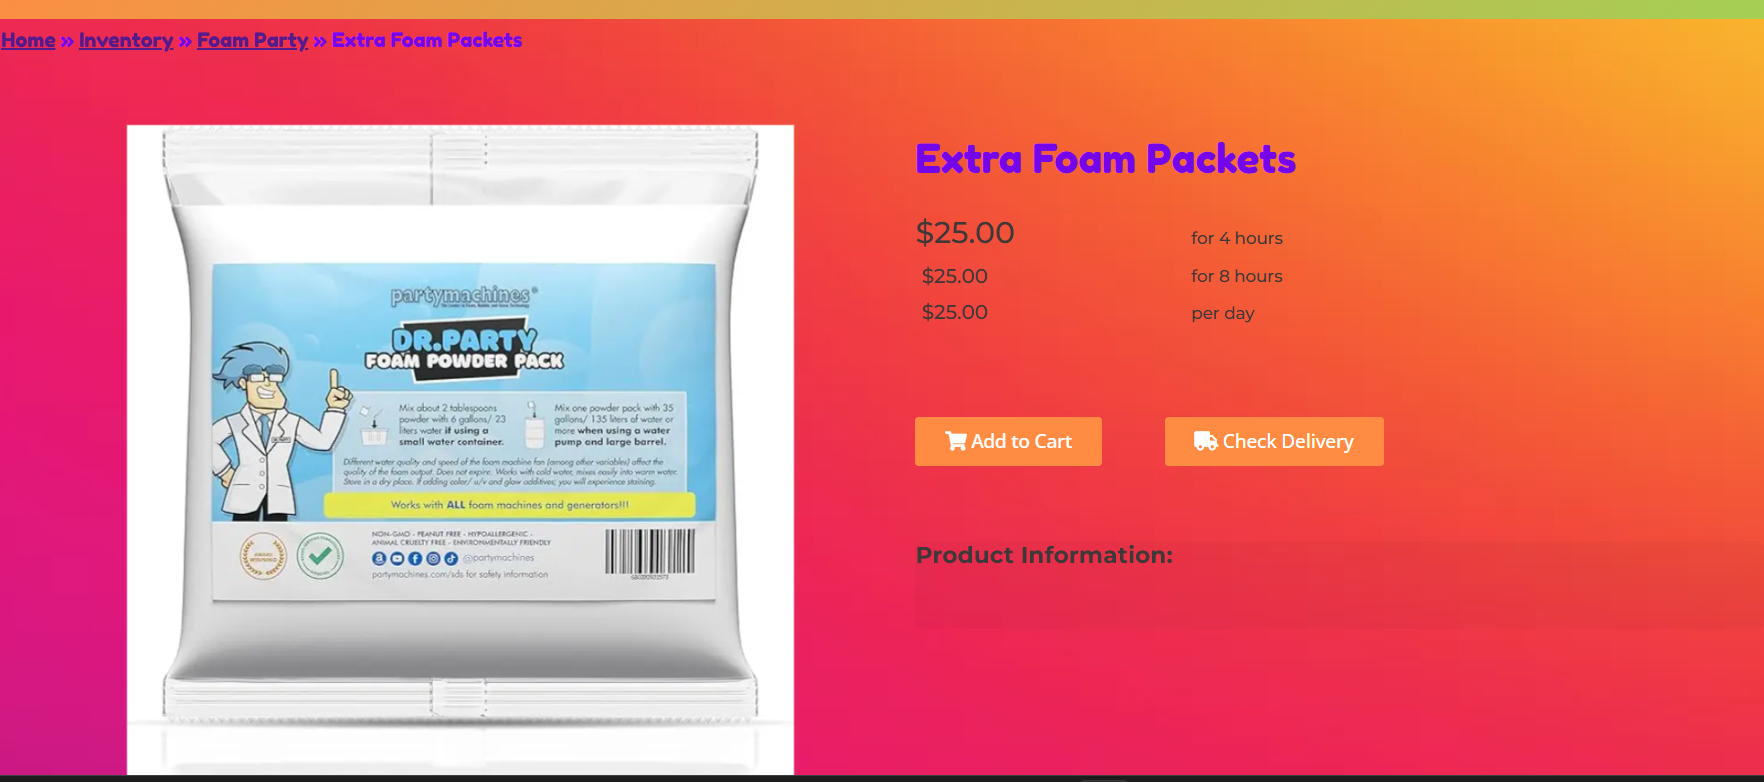
Task: Open the Inventory breadcrumb link
Action: click(126, 40)
